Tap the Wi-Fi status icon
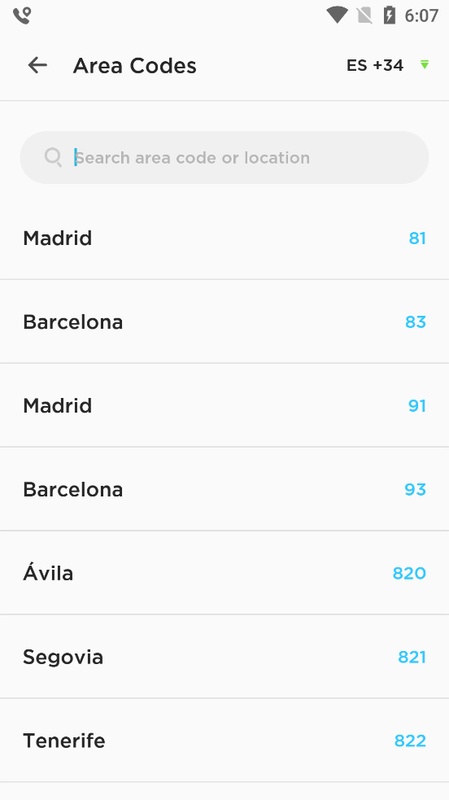449x800 pixels. coord(337,15)
